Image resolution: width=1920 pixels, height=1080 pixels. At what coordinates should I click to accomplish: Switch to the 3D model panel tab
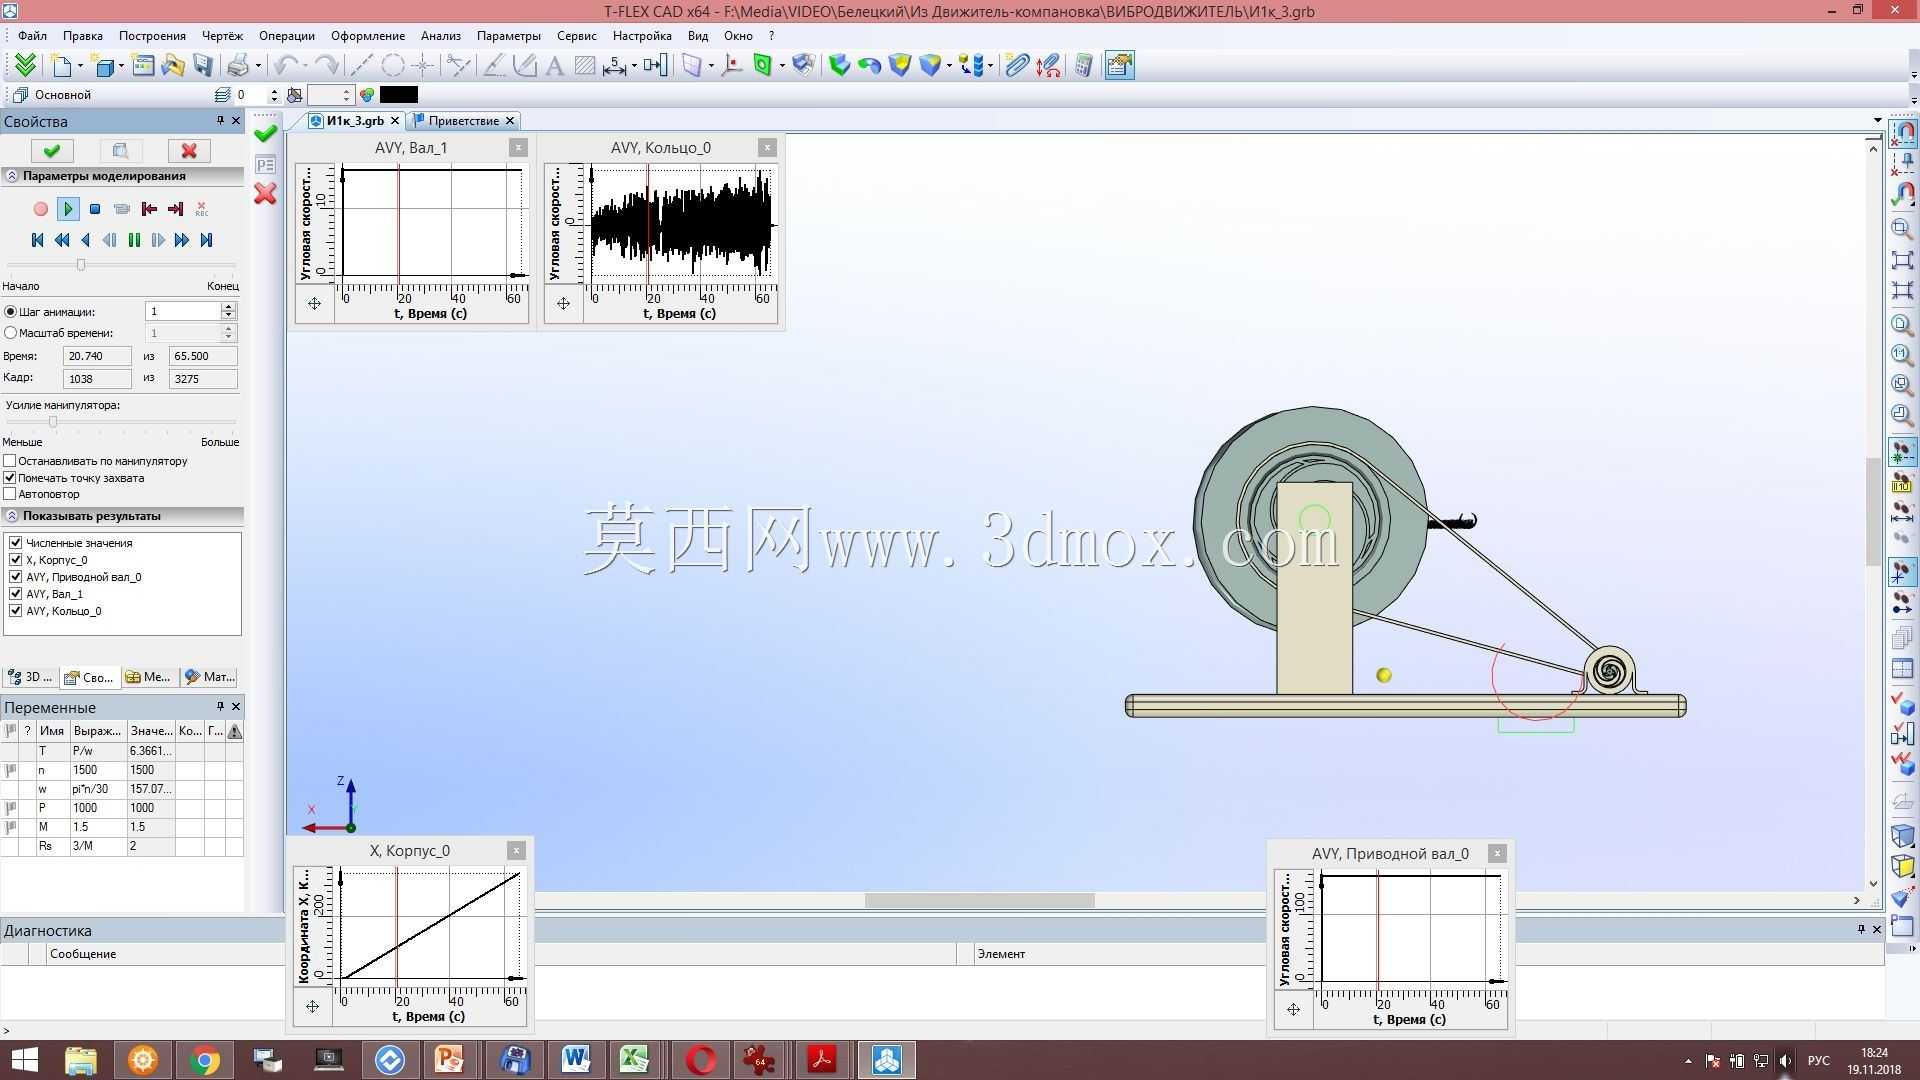[30, 677]
